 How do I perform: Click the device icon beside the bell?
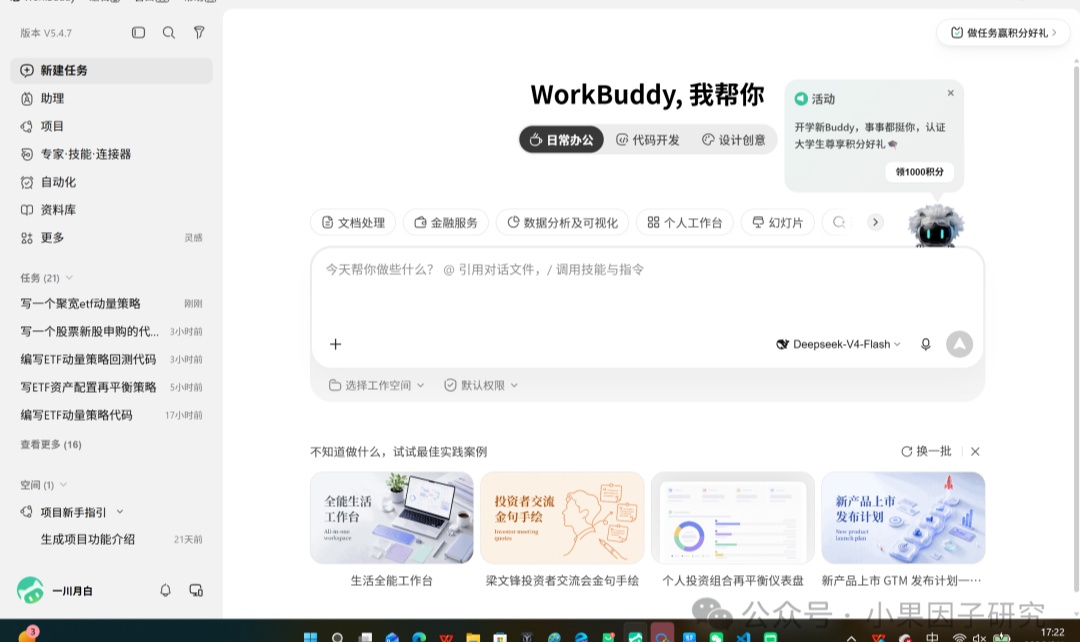(196, 590)
